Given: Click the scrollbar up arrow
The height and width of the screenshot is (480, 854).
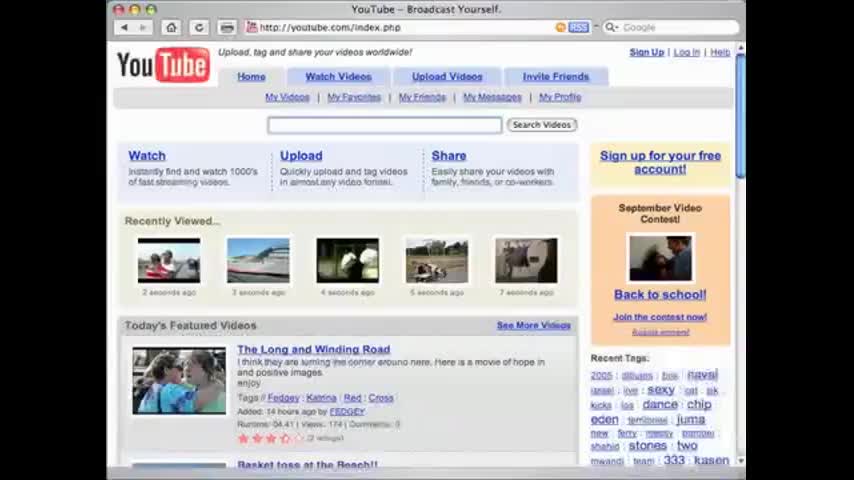Looking at the screenshot, I should tap(740, 48).
